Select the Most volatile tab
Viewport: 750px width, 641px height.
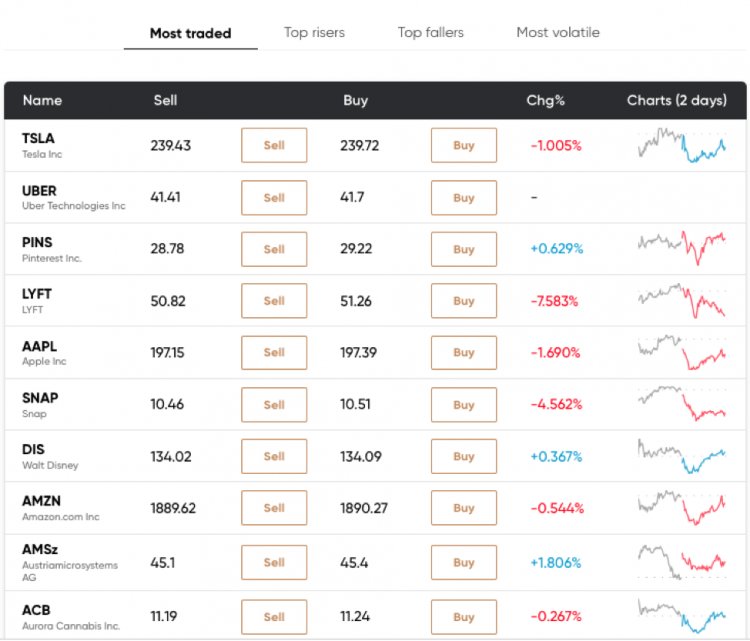[x=558, y=33]
